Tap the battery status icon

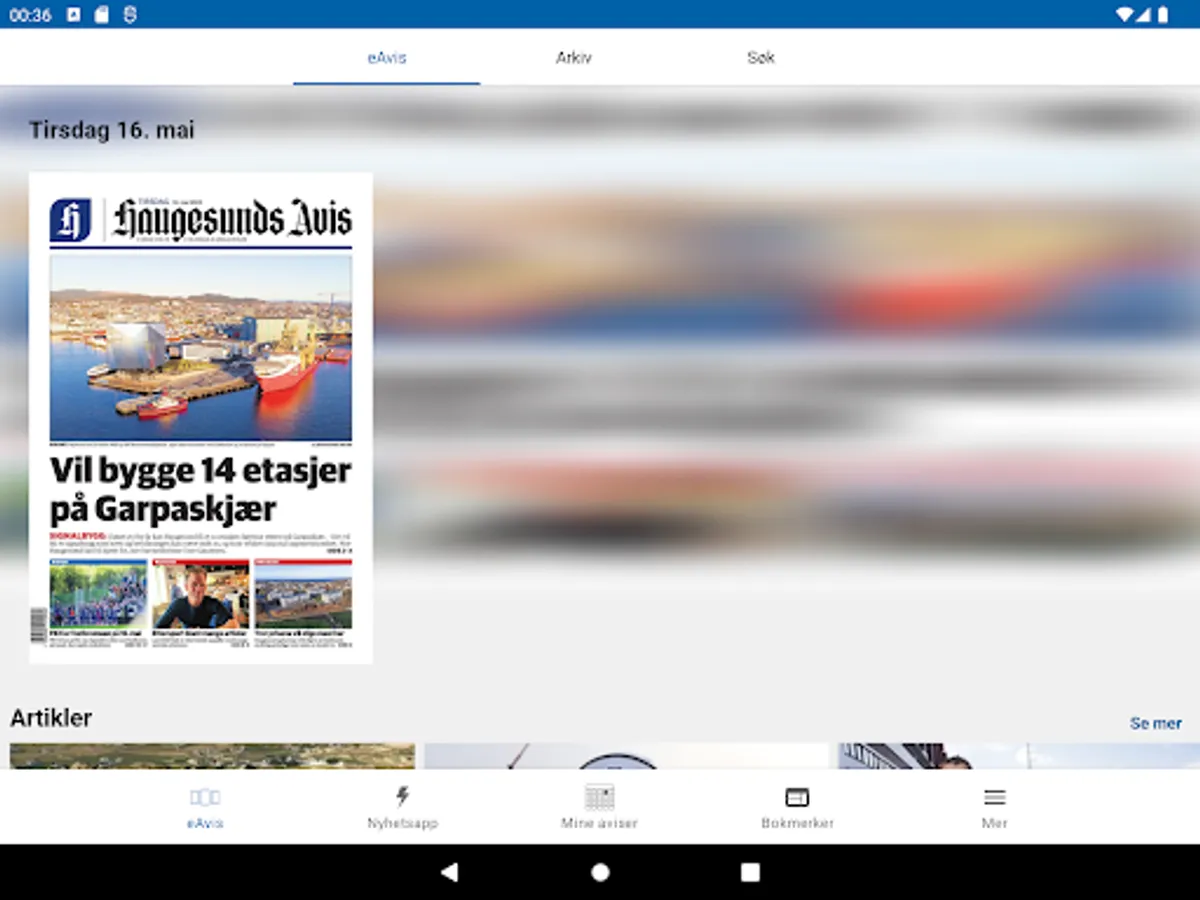tap(1163, 15)
